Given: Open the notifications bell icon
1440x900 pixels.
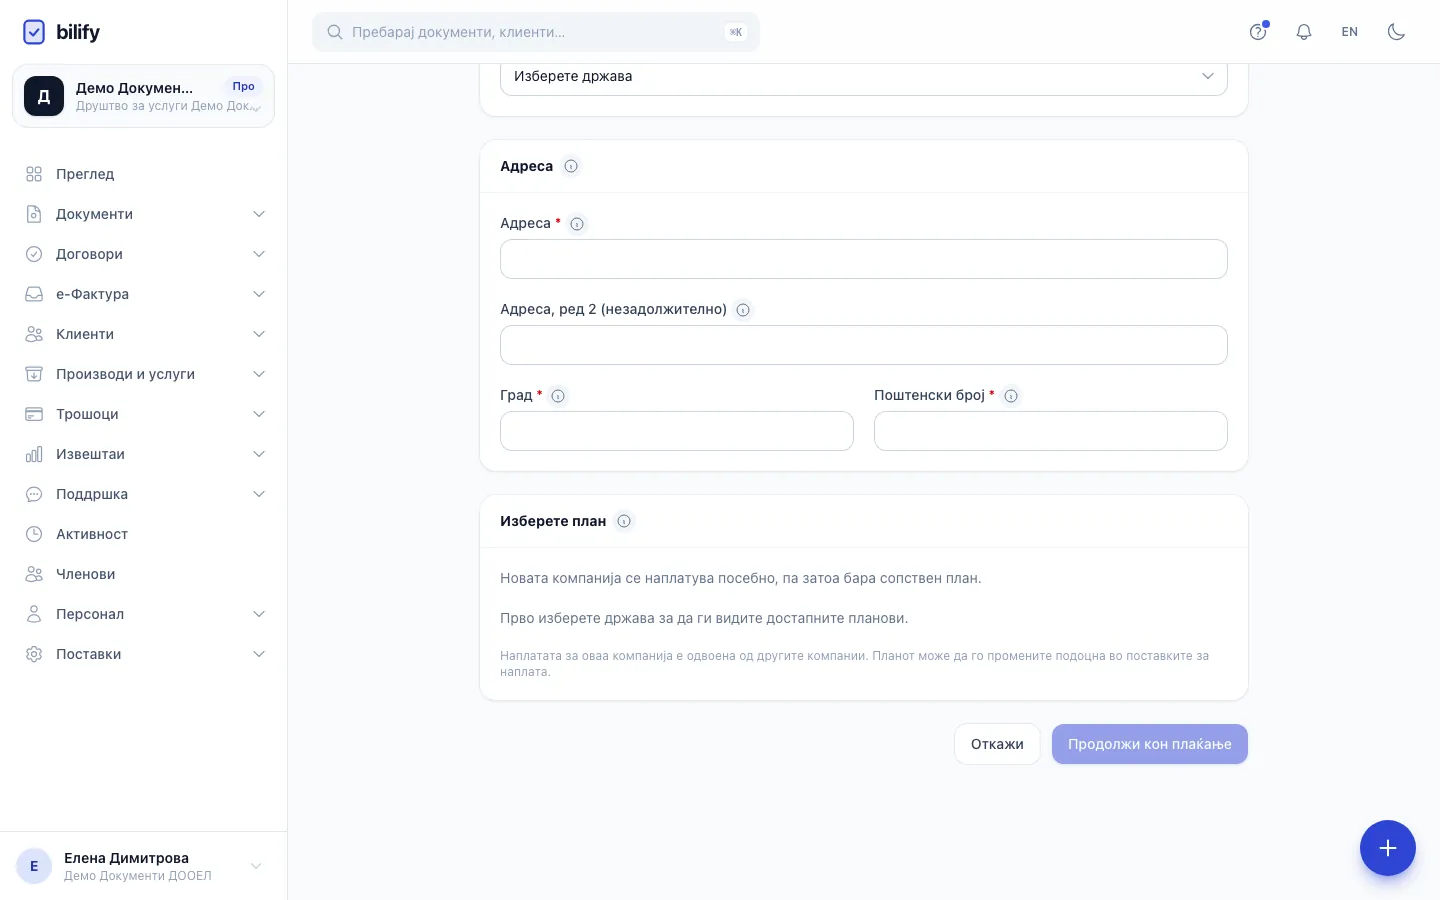Looking at the screenshot, I should tap(1304, 32).
